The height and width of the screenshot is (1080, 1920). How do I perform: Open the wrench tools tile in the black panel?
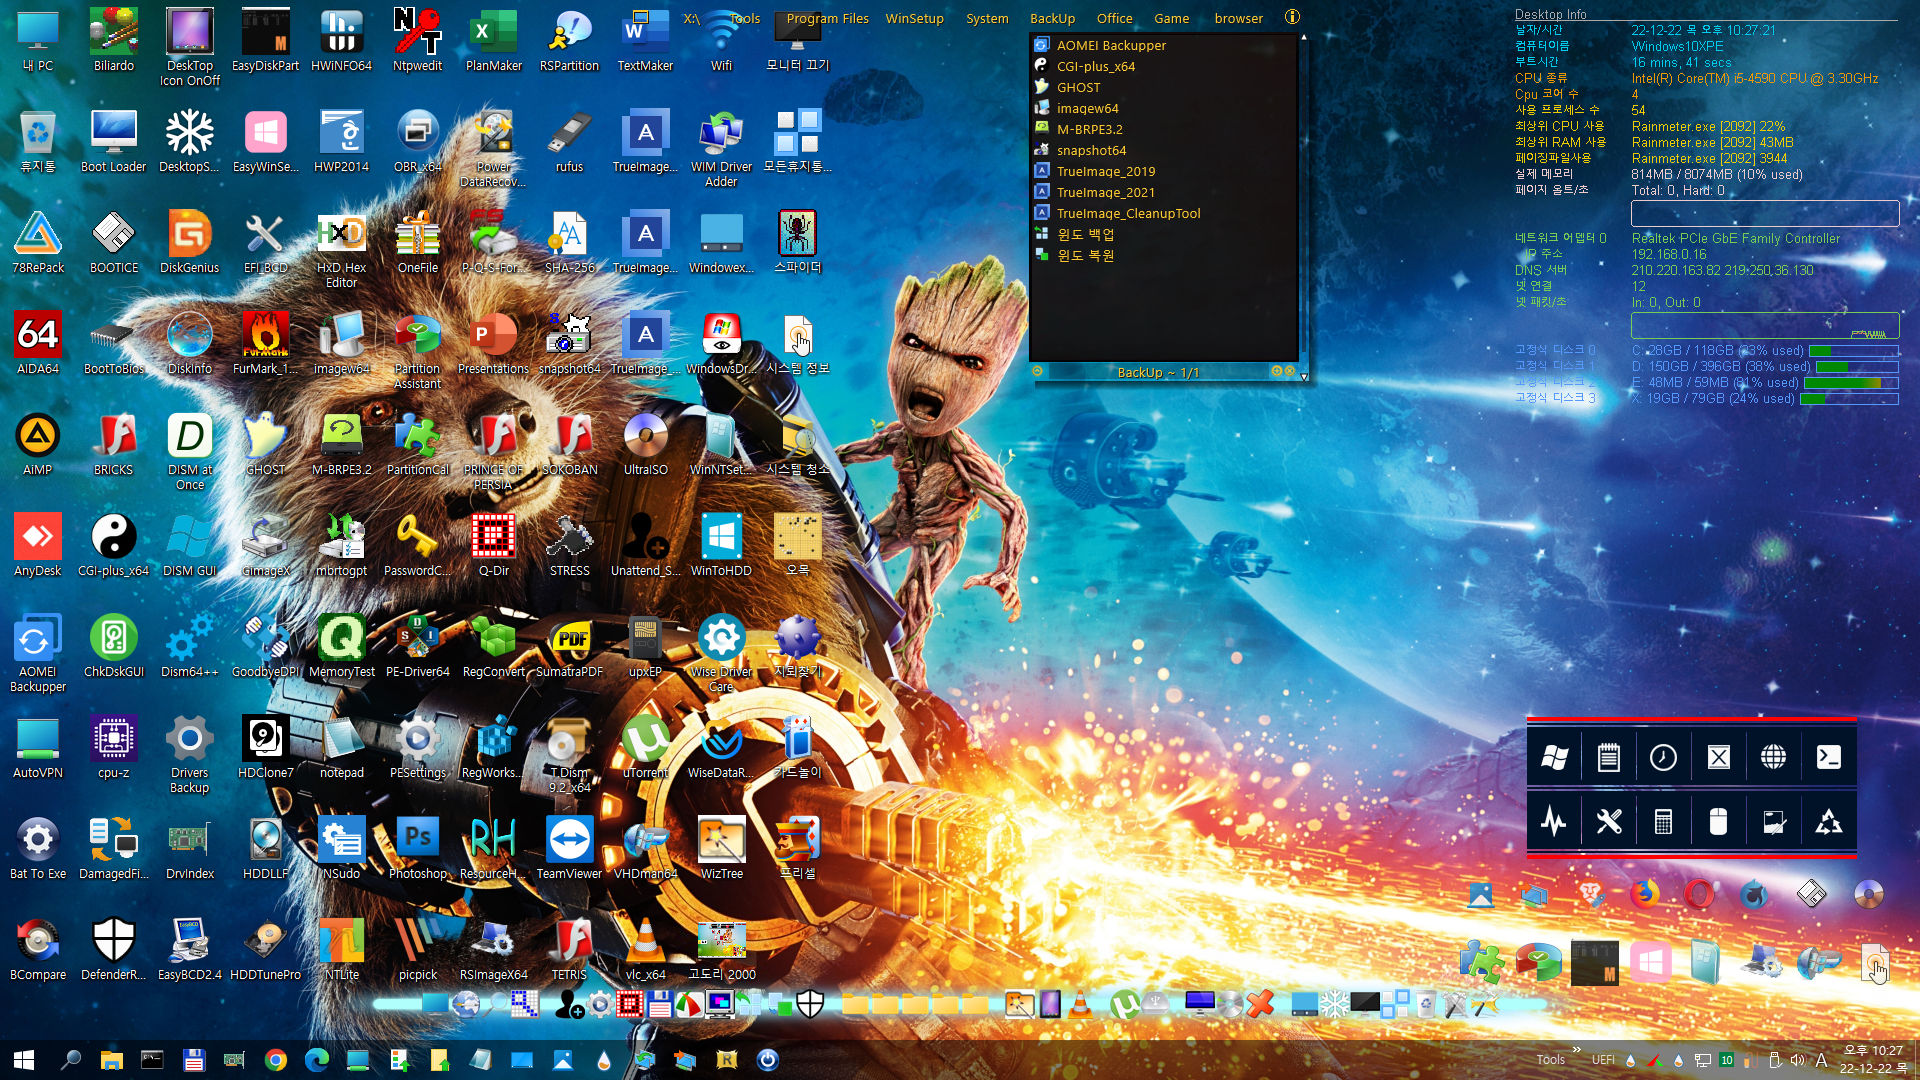tap(1608, 822)
